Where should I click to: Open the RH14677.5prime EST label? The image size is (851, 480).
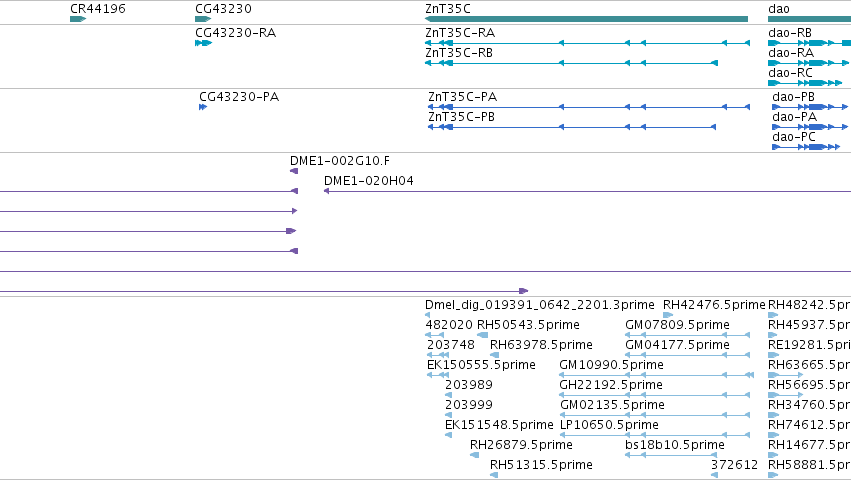coord(809,445)
